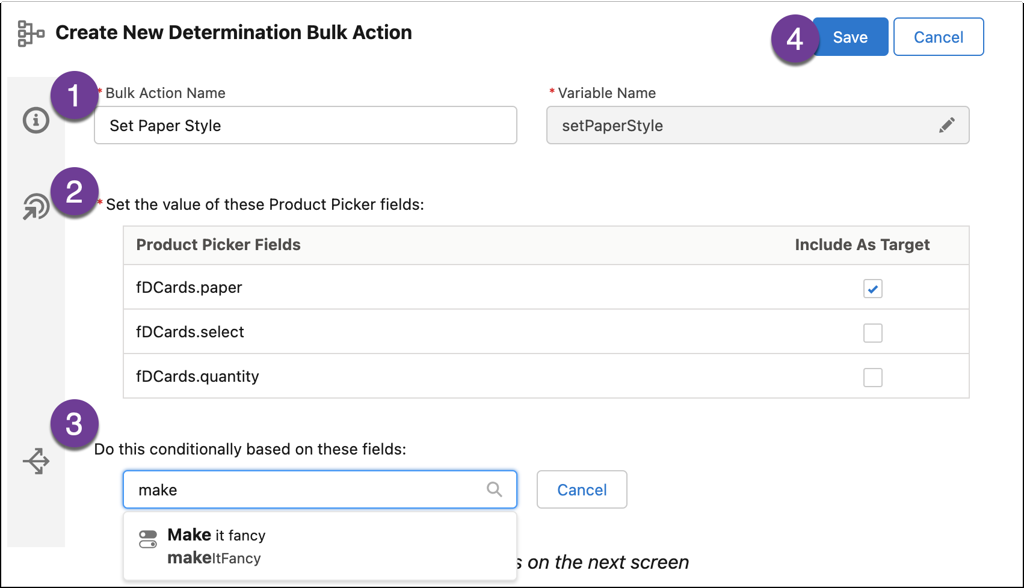Click the top Cancel button next to Save

[x=938, y=37]
